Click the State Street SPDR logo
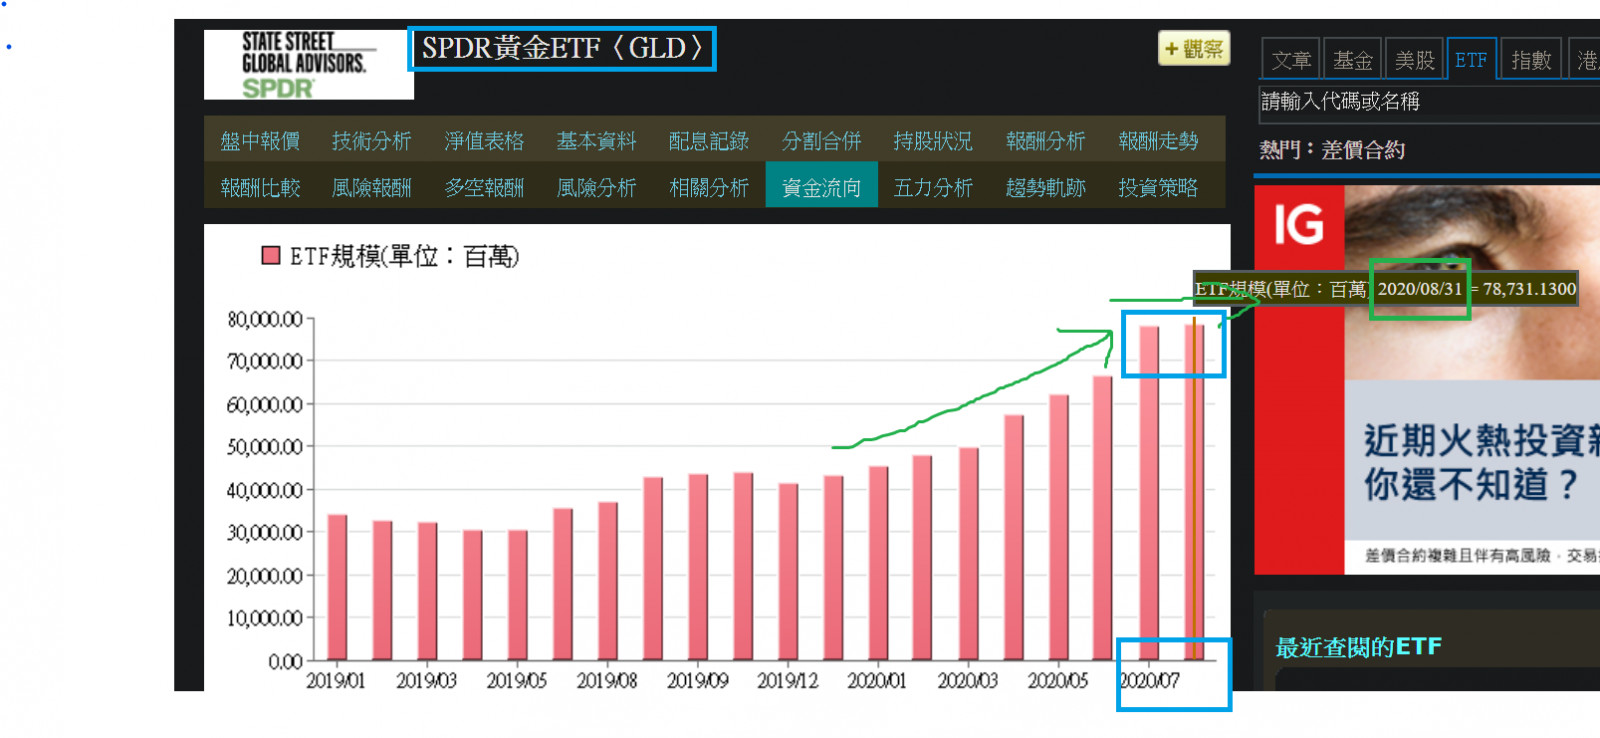The width and height of the screenshot is (1600, 738). (308, 65)
